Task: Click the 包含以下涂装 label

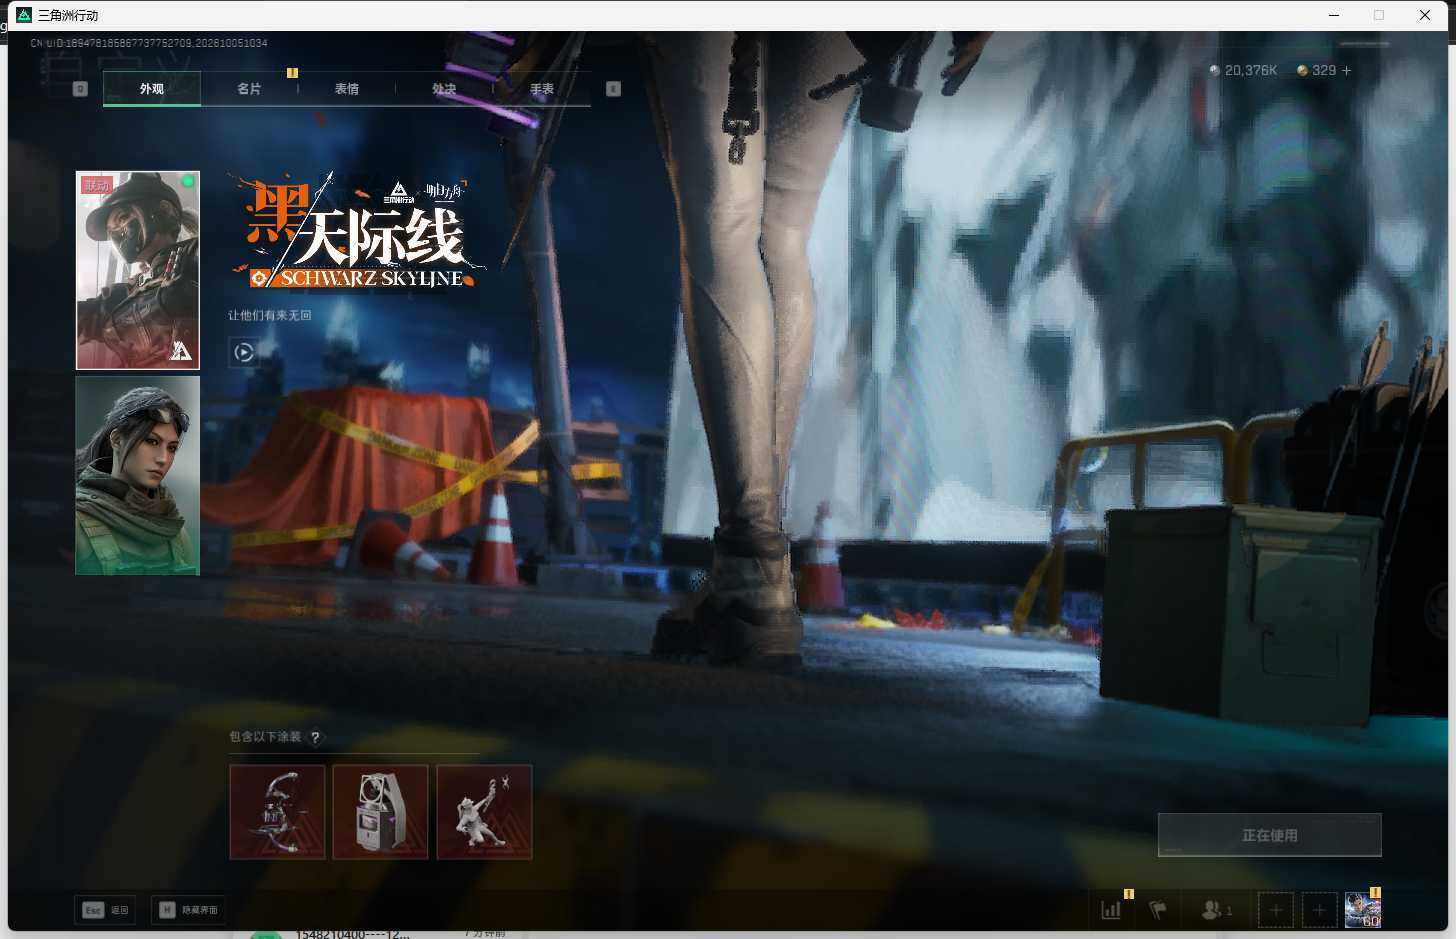Action: pyautogui.click(x=265, y=737)
